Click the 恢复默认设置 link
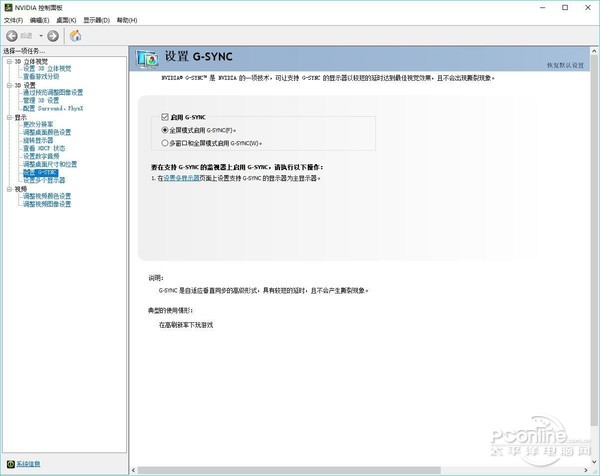Screen dimensions: 600x476 (x=565, y=65)
